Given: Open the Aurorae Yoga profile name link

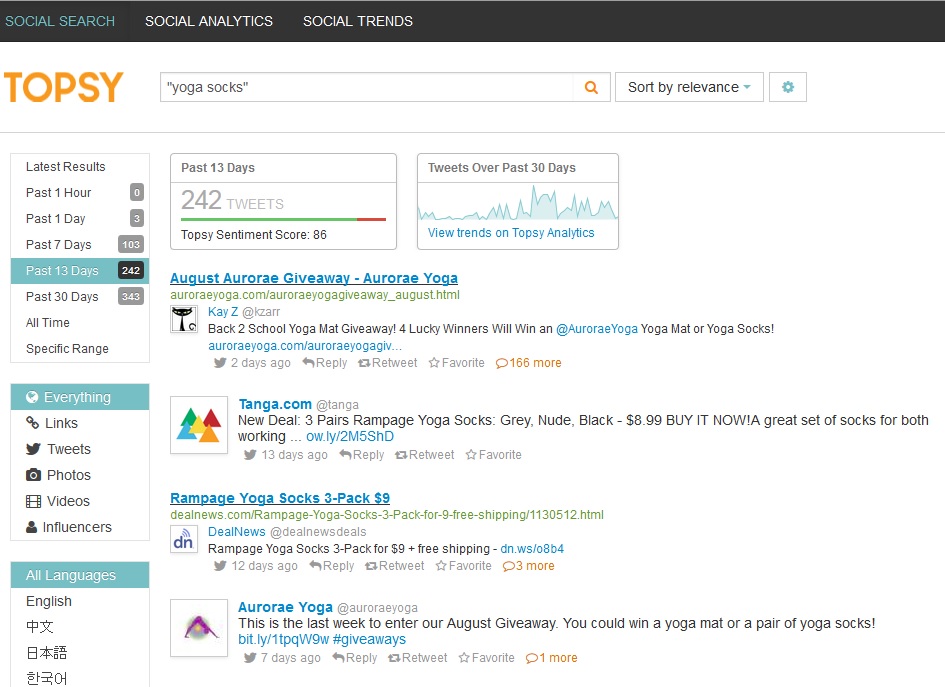Looking at the screenshot, I should [x=285, y=607].
